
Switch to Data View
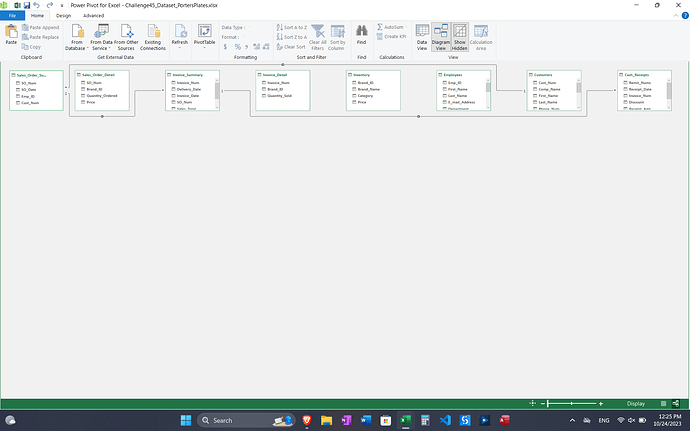(x=422, y=37)
